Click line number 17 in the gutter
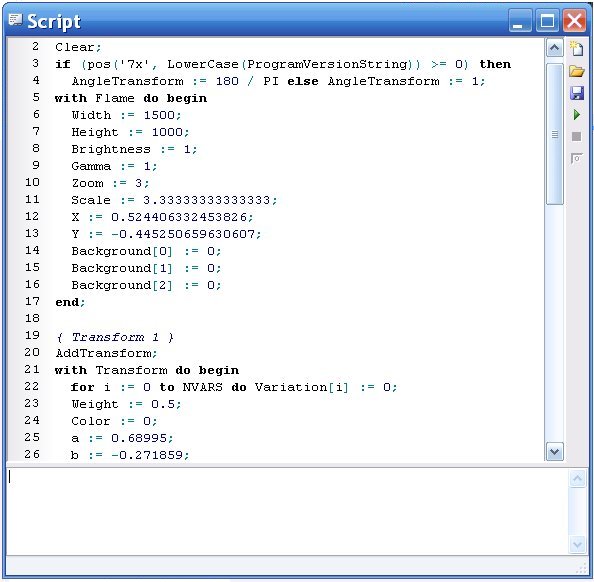The width and height of the screenshot is (594, 582). pyautogui.click(x=32, y=302)
